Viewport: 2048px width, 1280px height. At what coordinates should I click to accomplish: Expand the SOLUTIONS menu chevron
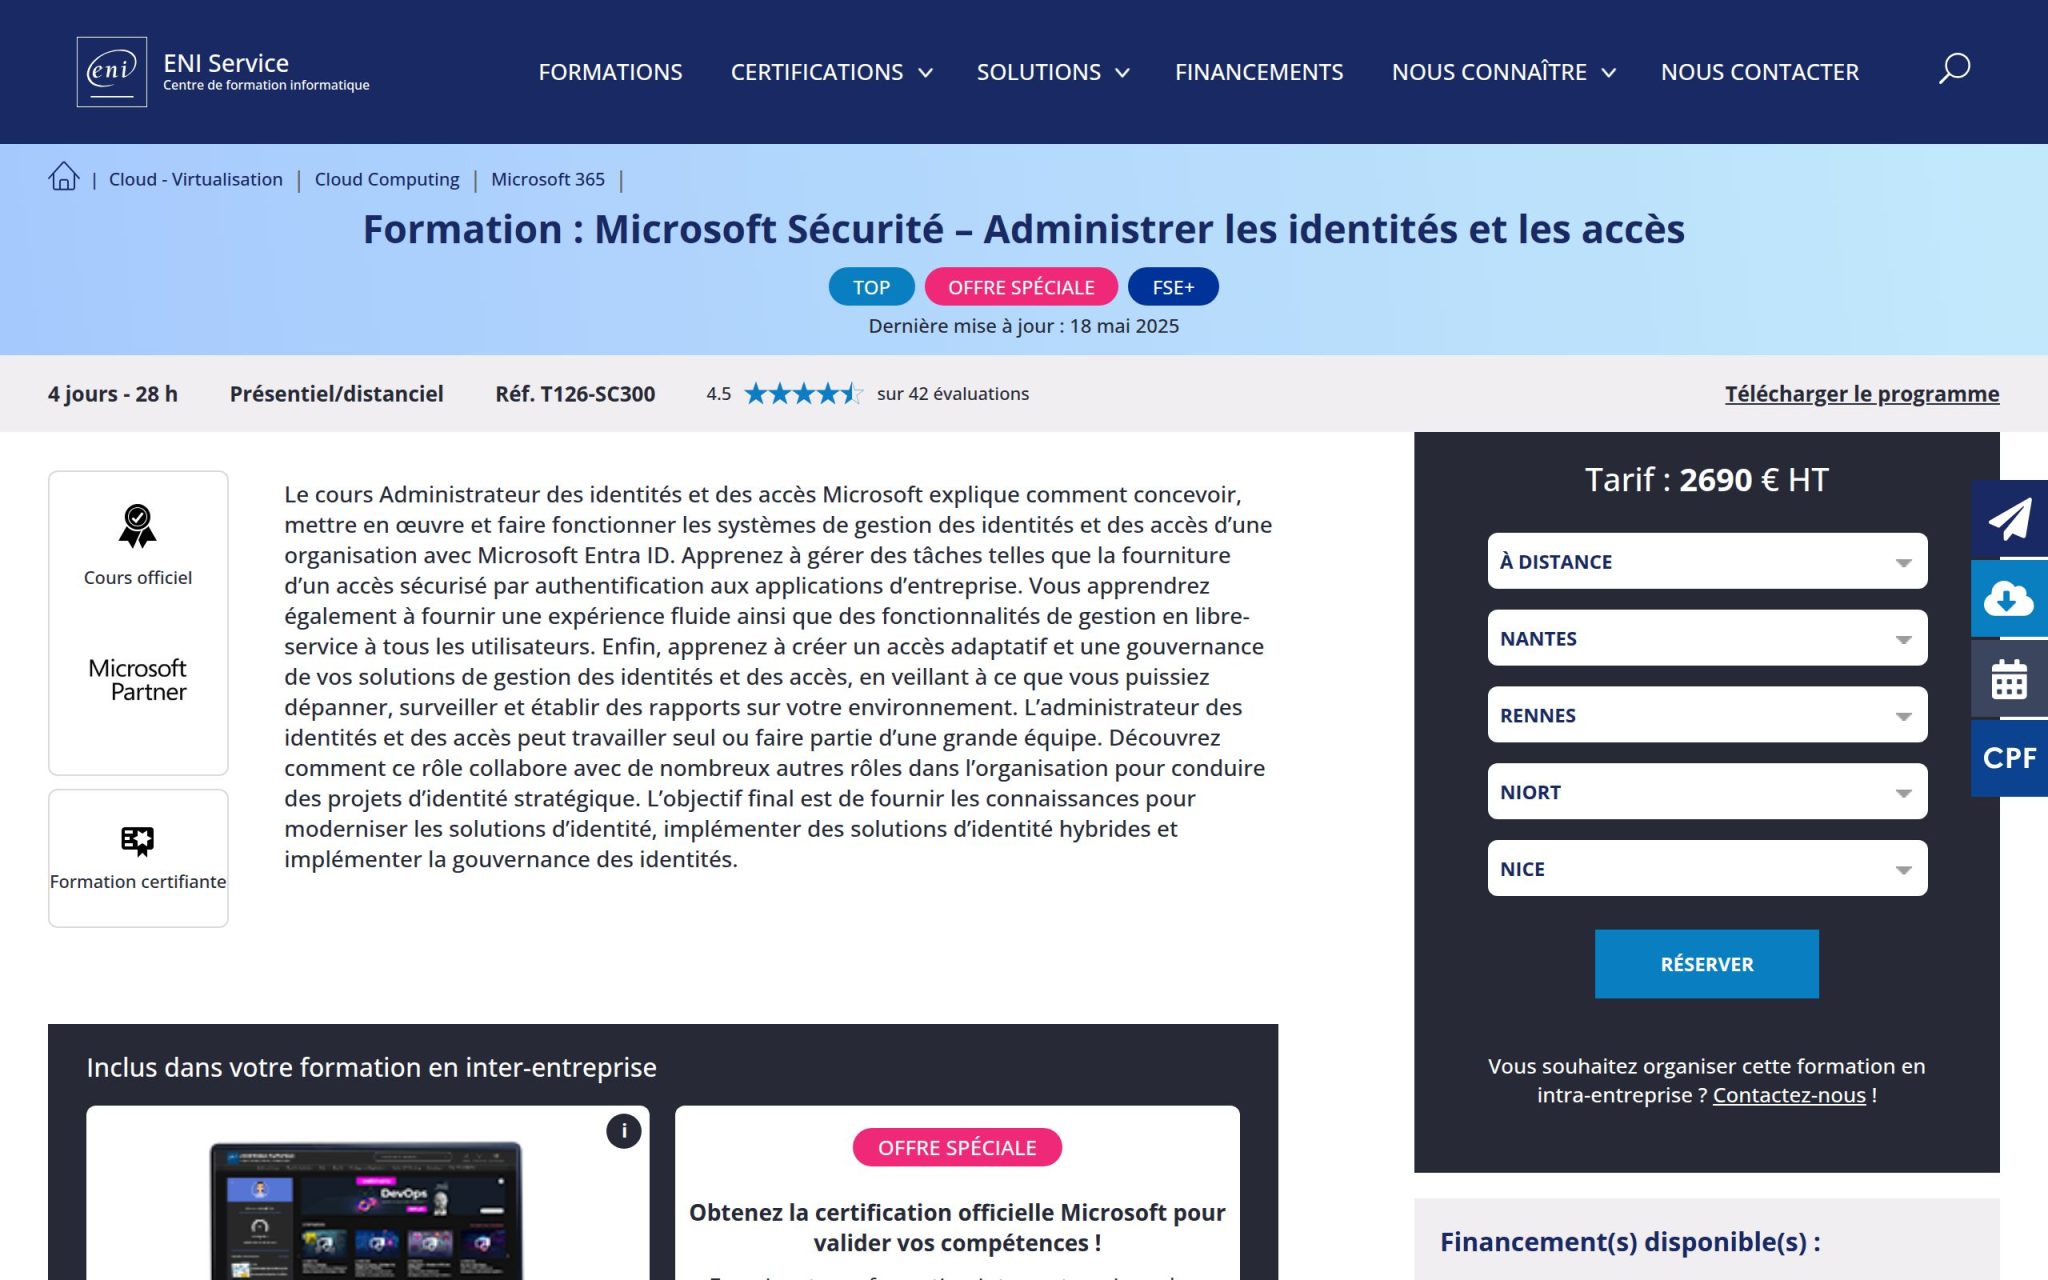pyautogui.click(x=1123, y=73)
